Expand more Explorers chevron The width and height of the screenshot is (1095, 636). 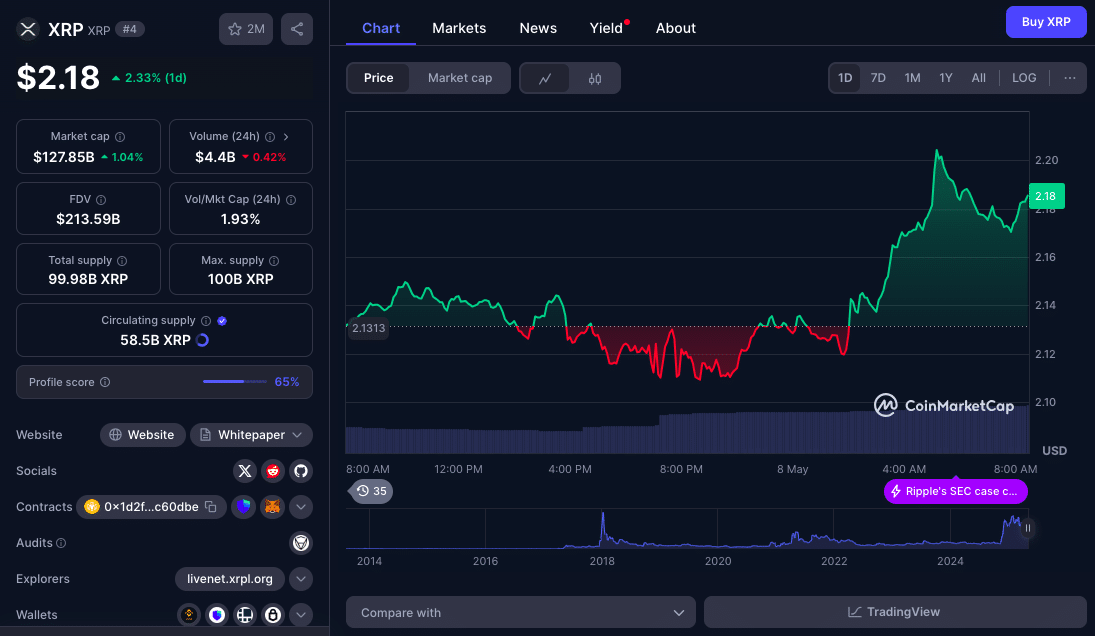[x=301, y=579]
